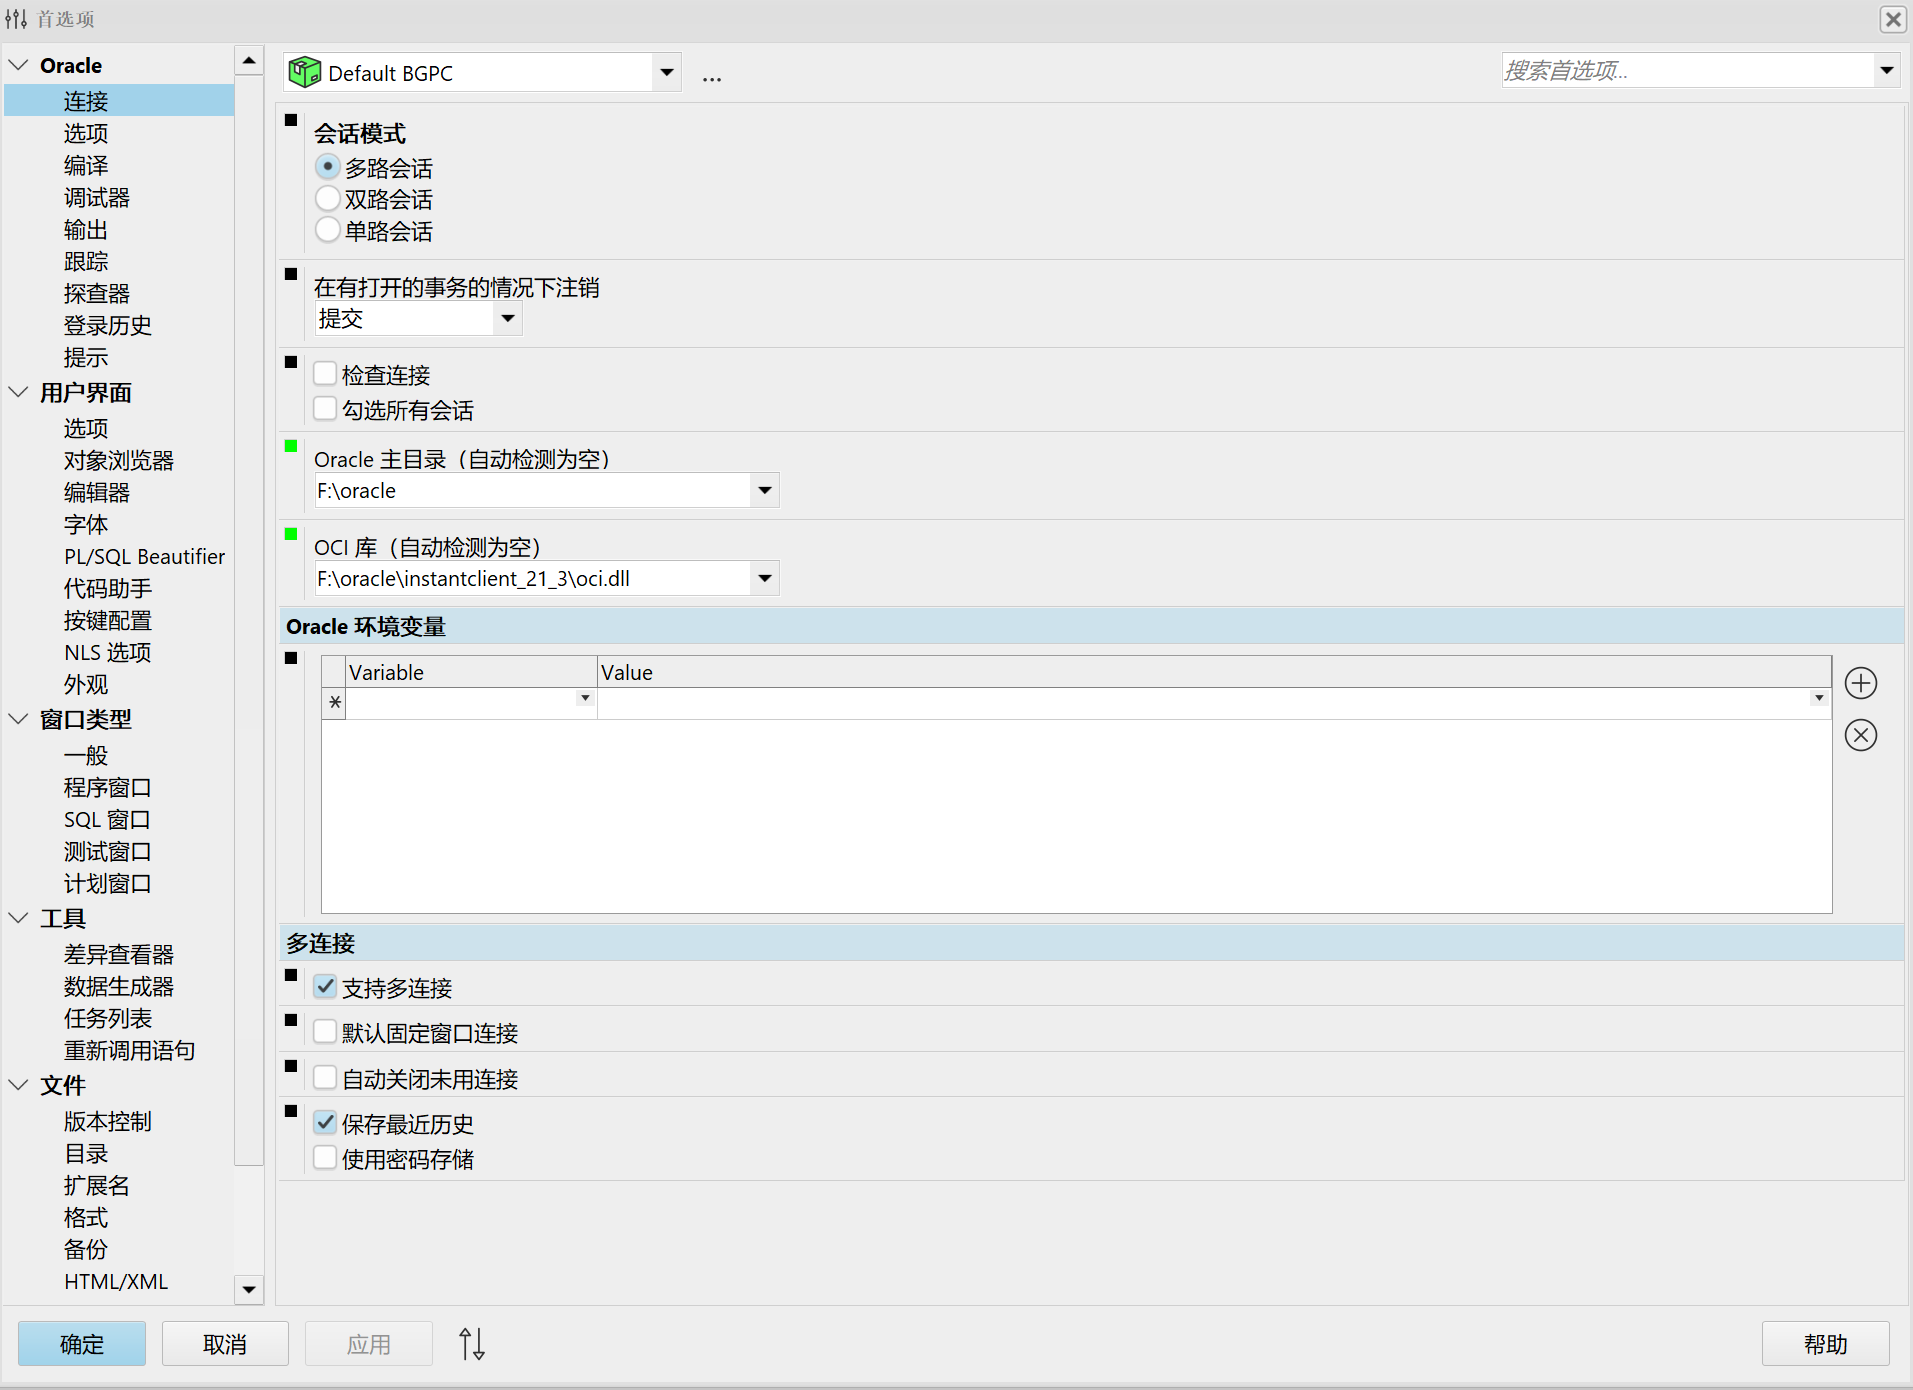
Task: Open the Oracle home directory dropdown
Action: (x=764, y=490)
